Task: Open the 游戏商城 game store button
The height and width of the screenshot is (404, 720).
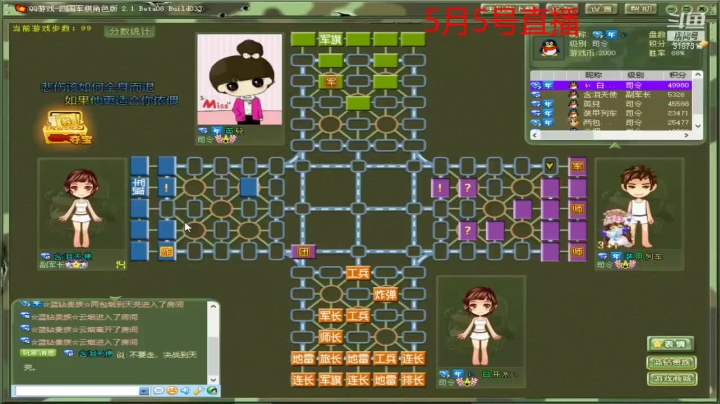Action: click(x=671, y=378)
